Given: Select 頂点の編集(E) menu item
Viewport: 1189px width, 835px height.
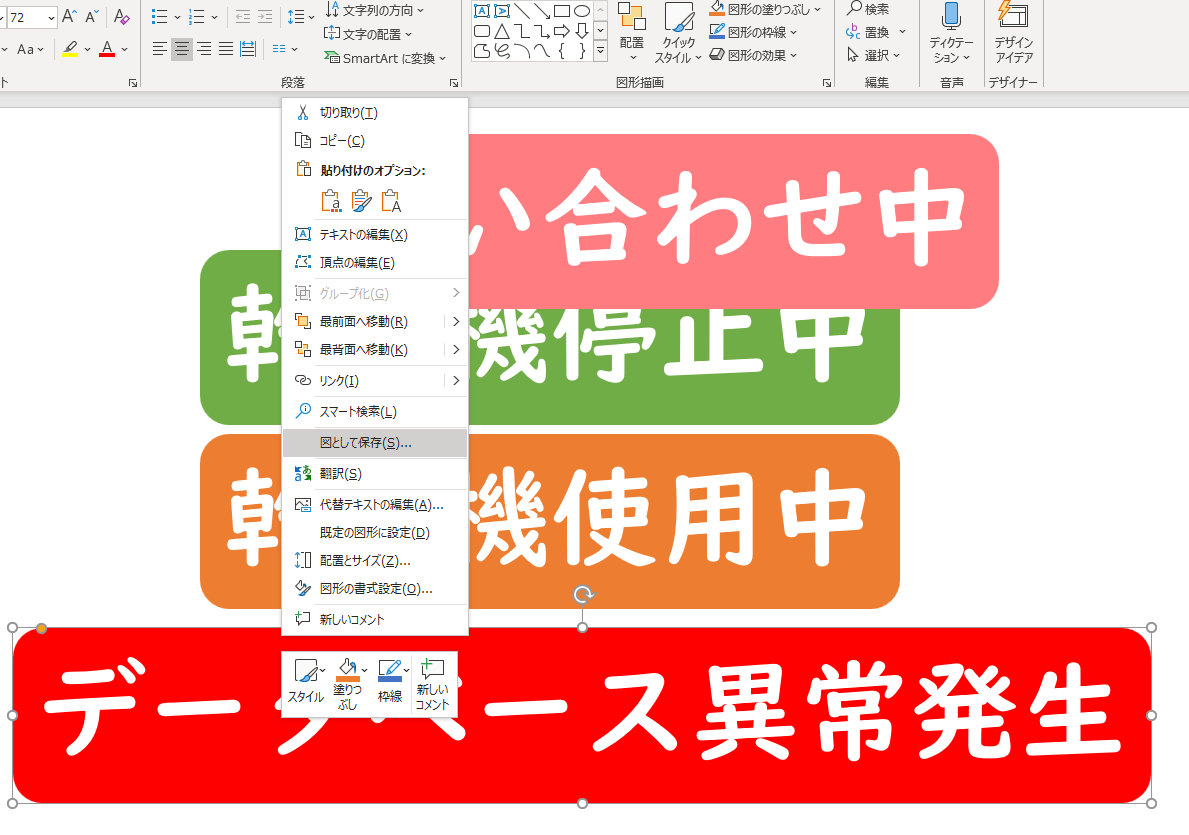Looking at the screenshot, I should coord(375,263).
